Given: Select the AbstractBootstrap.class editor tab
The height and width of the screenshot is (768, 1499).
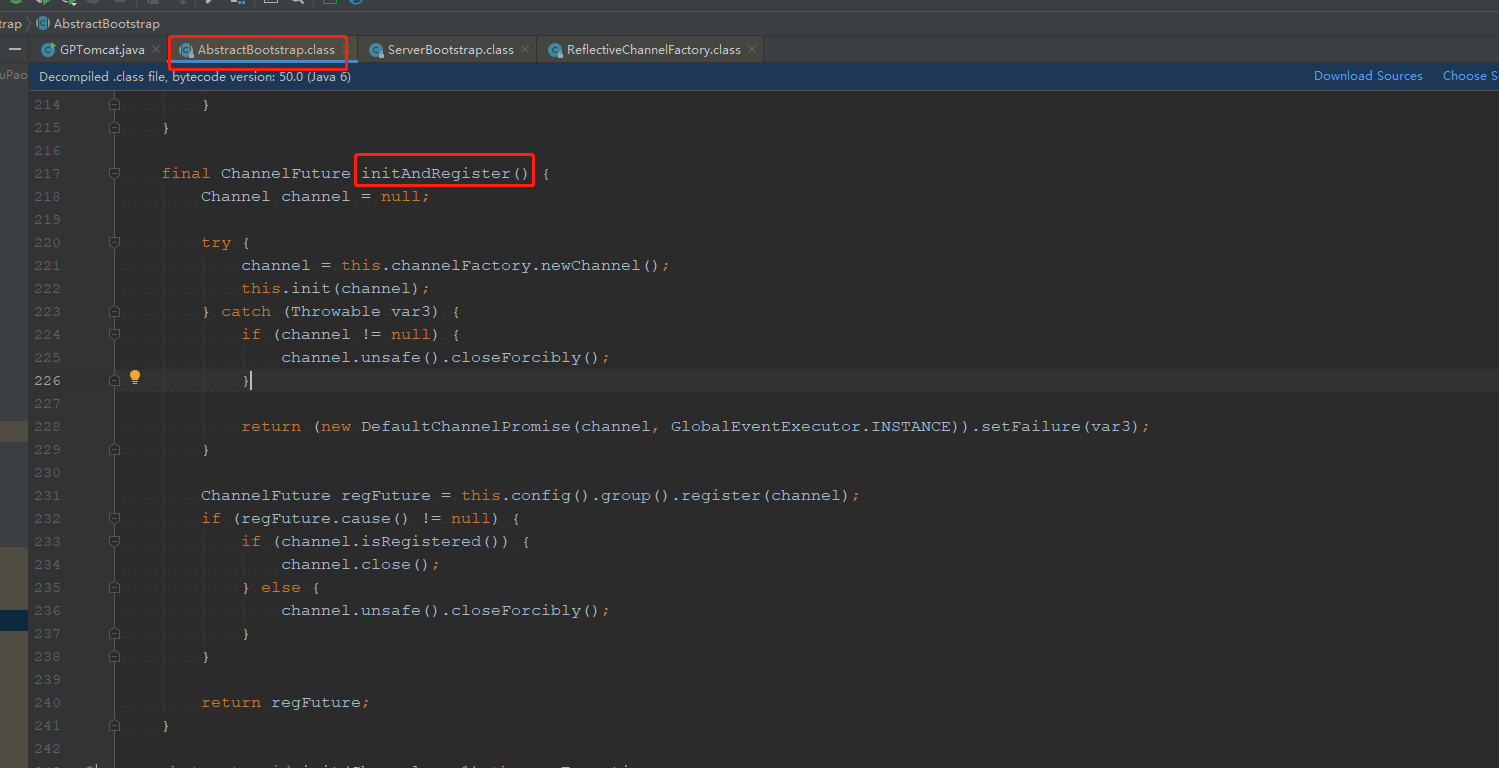Looking at the screenshot, I should coord(266,50).
